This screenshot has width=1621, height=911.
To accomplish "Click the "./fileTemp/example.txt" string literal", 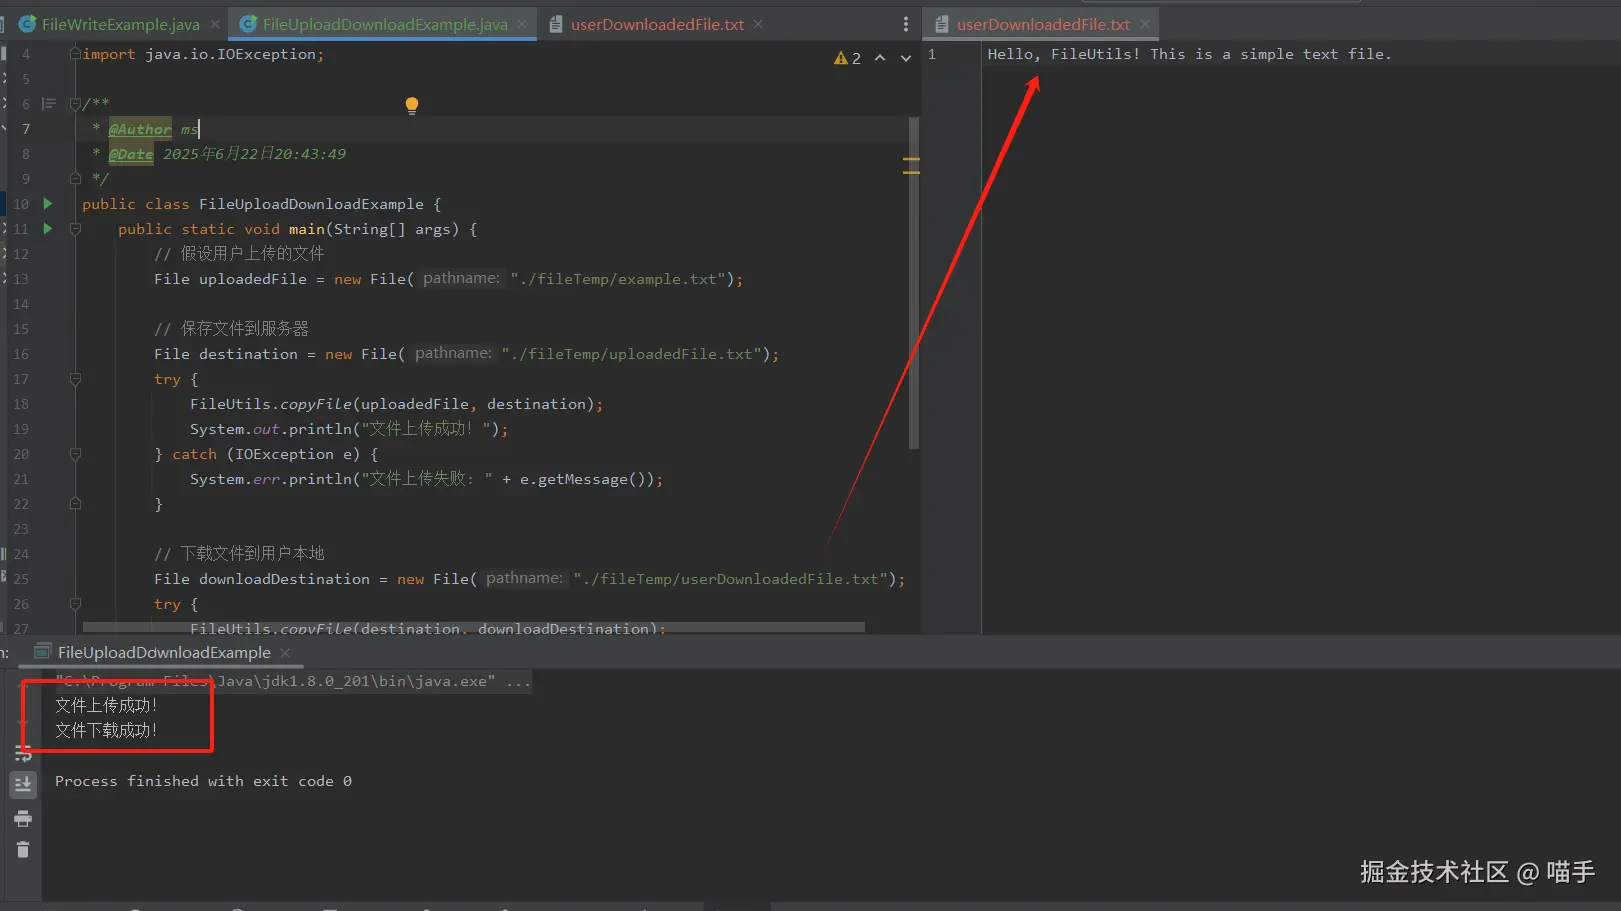I will [x=618, y=279].
